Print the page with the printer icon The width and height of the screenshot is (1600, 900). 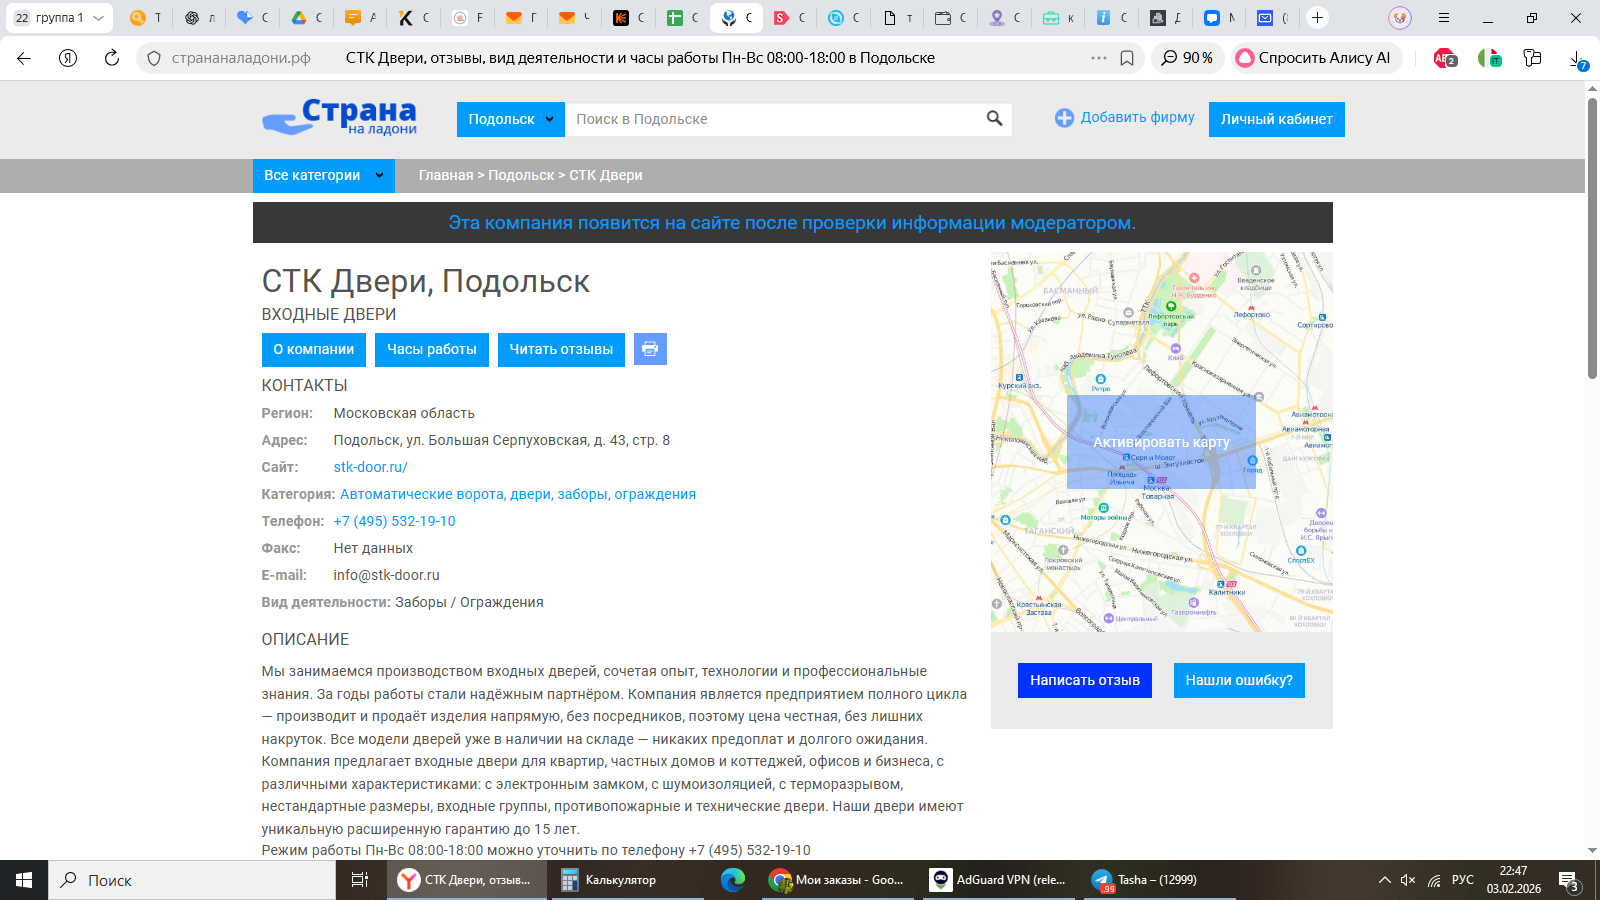(x=650, y=349)
